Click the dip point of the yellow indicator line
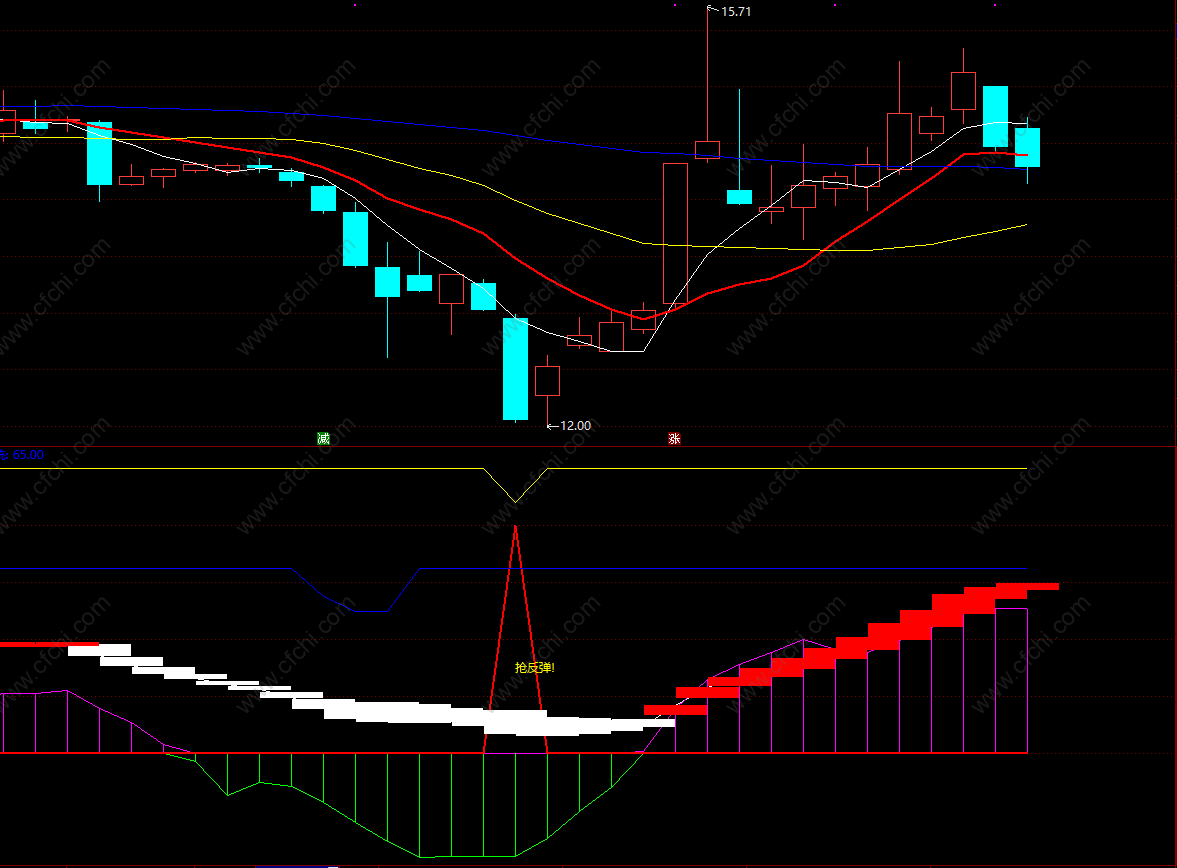This screenshot has height=868, width=1177. pyautogui.click(x=516, y=502)
